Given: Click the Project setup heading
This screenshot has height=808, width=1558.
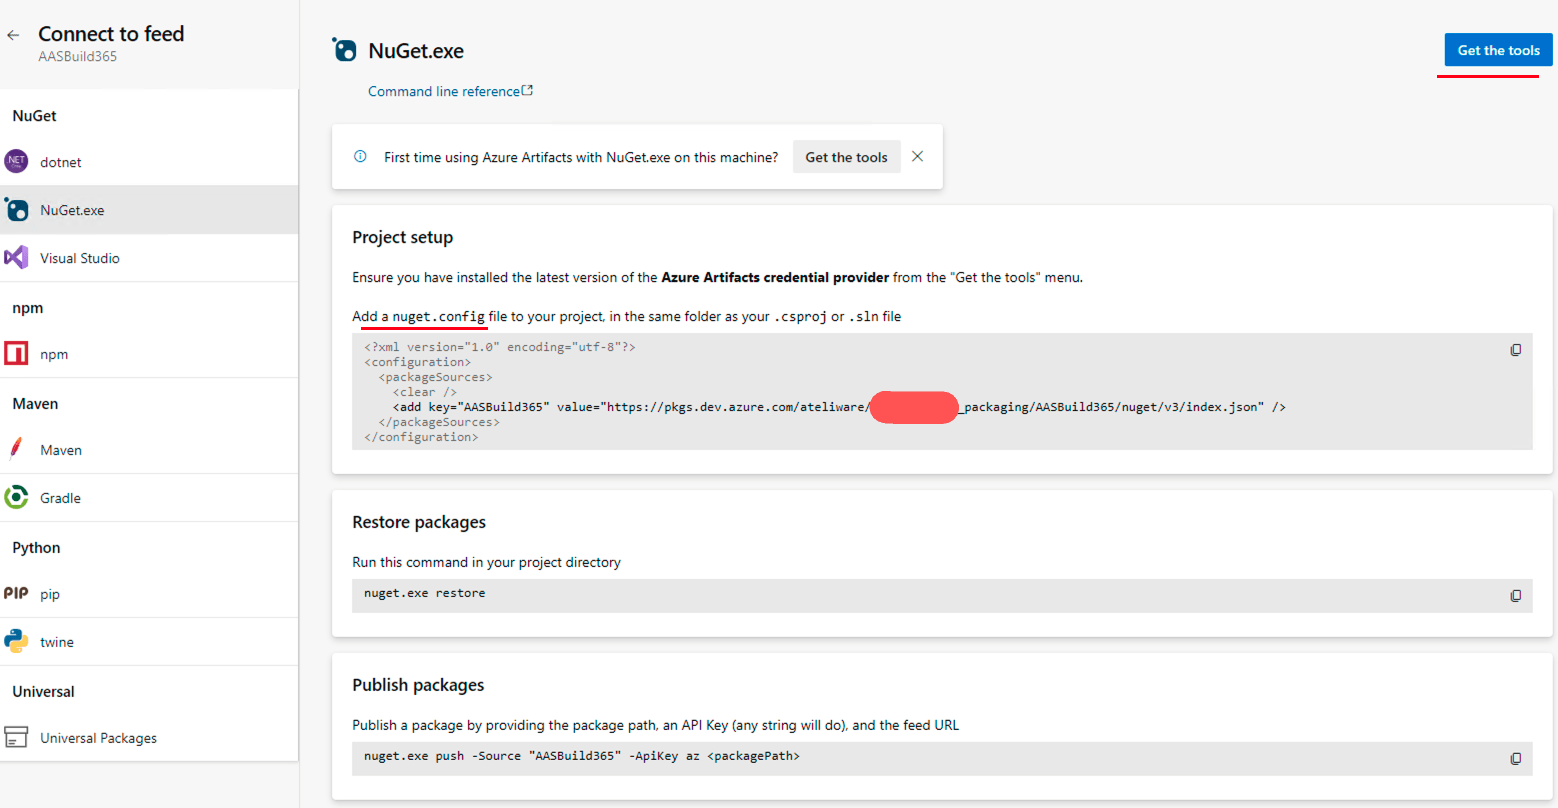Looking at the screenshot, I should click(x=402, y=237).
